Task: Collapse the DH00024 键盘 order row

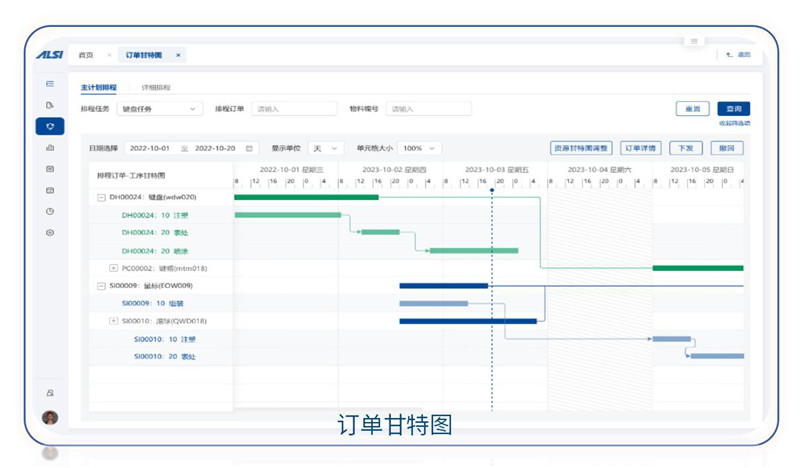Action: [x=101, y=197]
